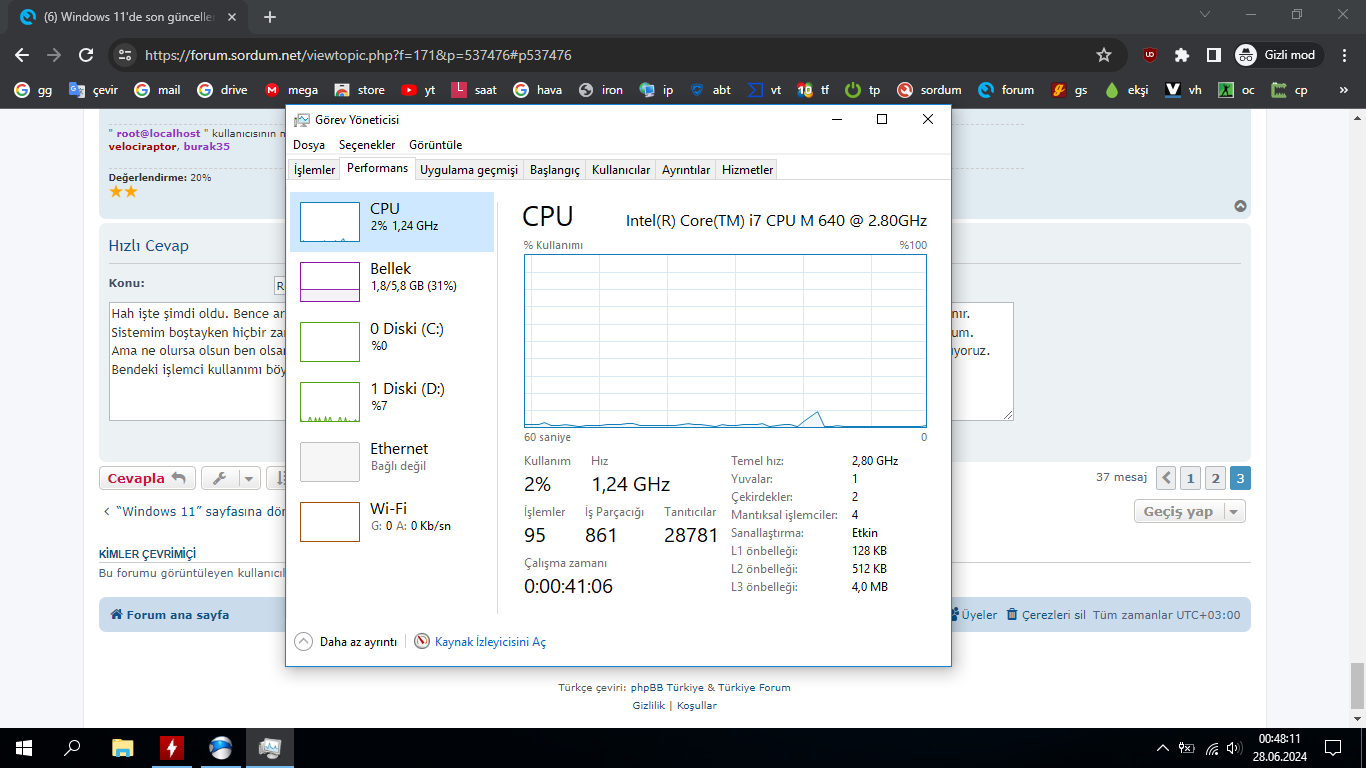Screen dimensions: 1366x768
Task: Open the Dosya menu in Görev Yöneticisi
Action: point(309,145)
